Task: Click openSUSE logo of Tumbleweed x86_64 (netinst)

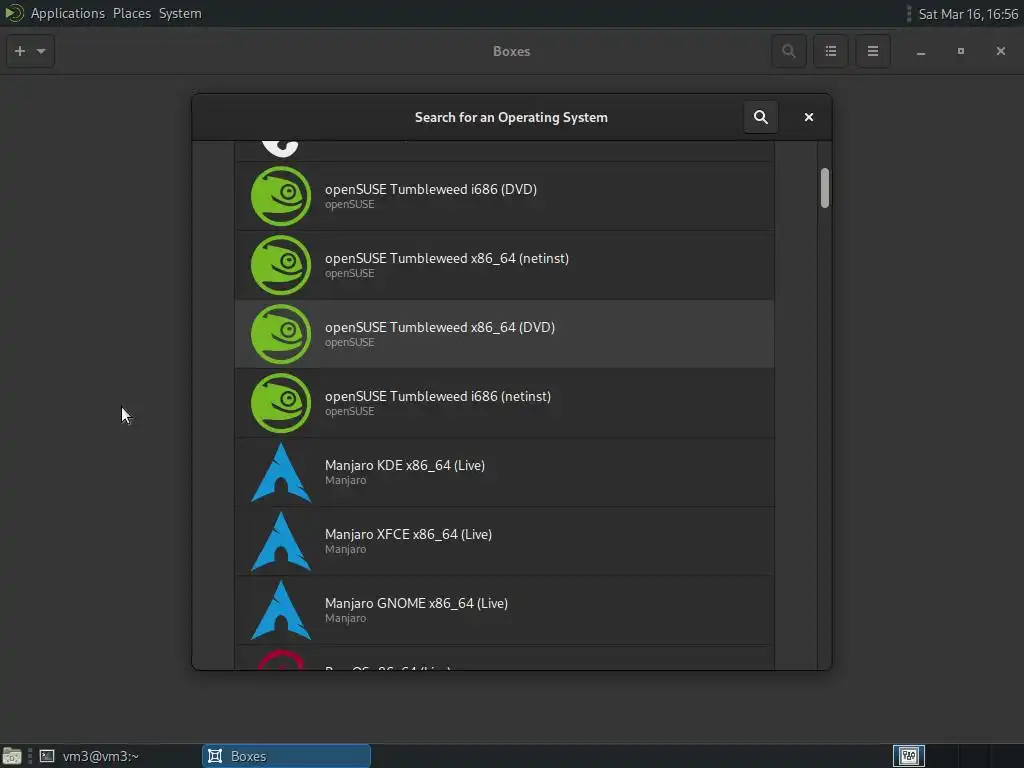Action: [x=281, y=265]
